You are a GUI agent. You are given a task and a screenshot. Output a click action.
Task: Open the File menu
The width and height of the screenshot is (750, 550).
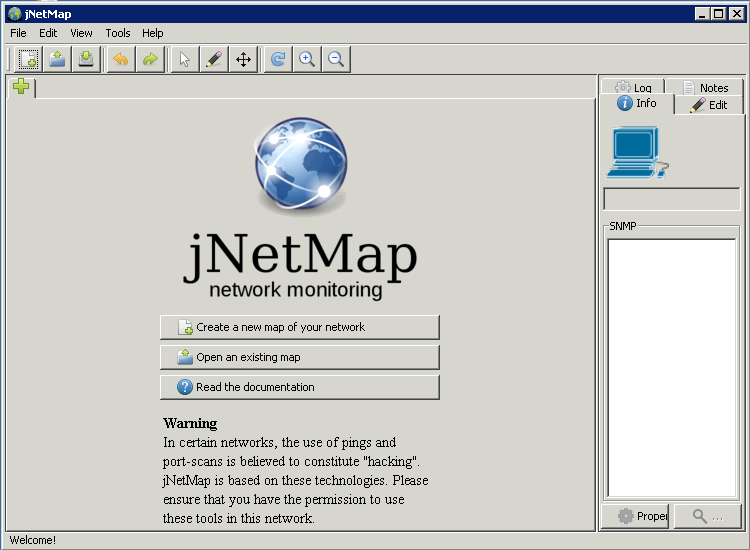click(18, 33)
